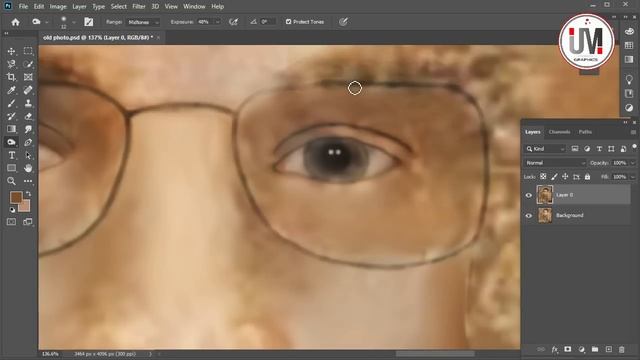Click the pressure-for-size icon
The height and width of the screenshot is (360, 640).
pos(343,22)
